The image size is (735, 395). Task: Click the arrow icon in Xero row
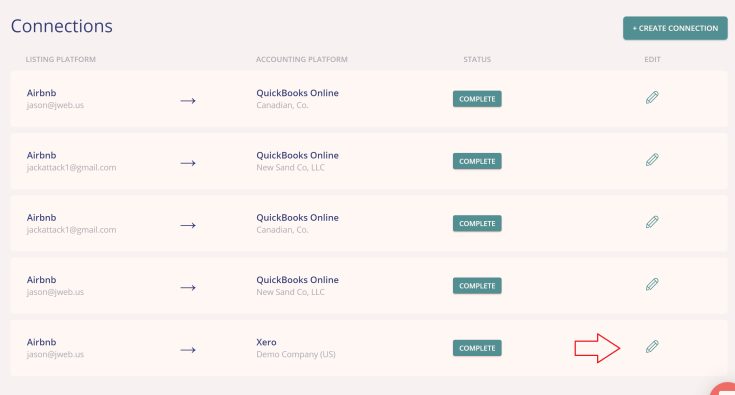pos(188,350)
